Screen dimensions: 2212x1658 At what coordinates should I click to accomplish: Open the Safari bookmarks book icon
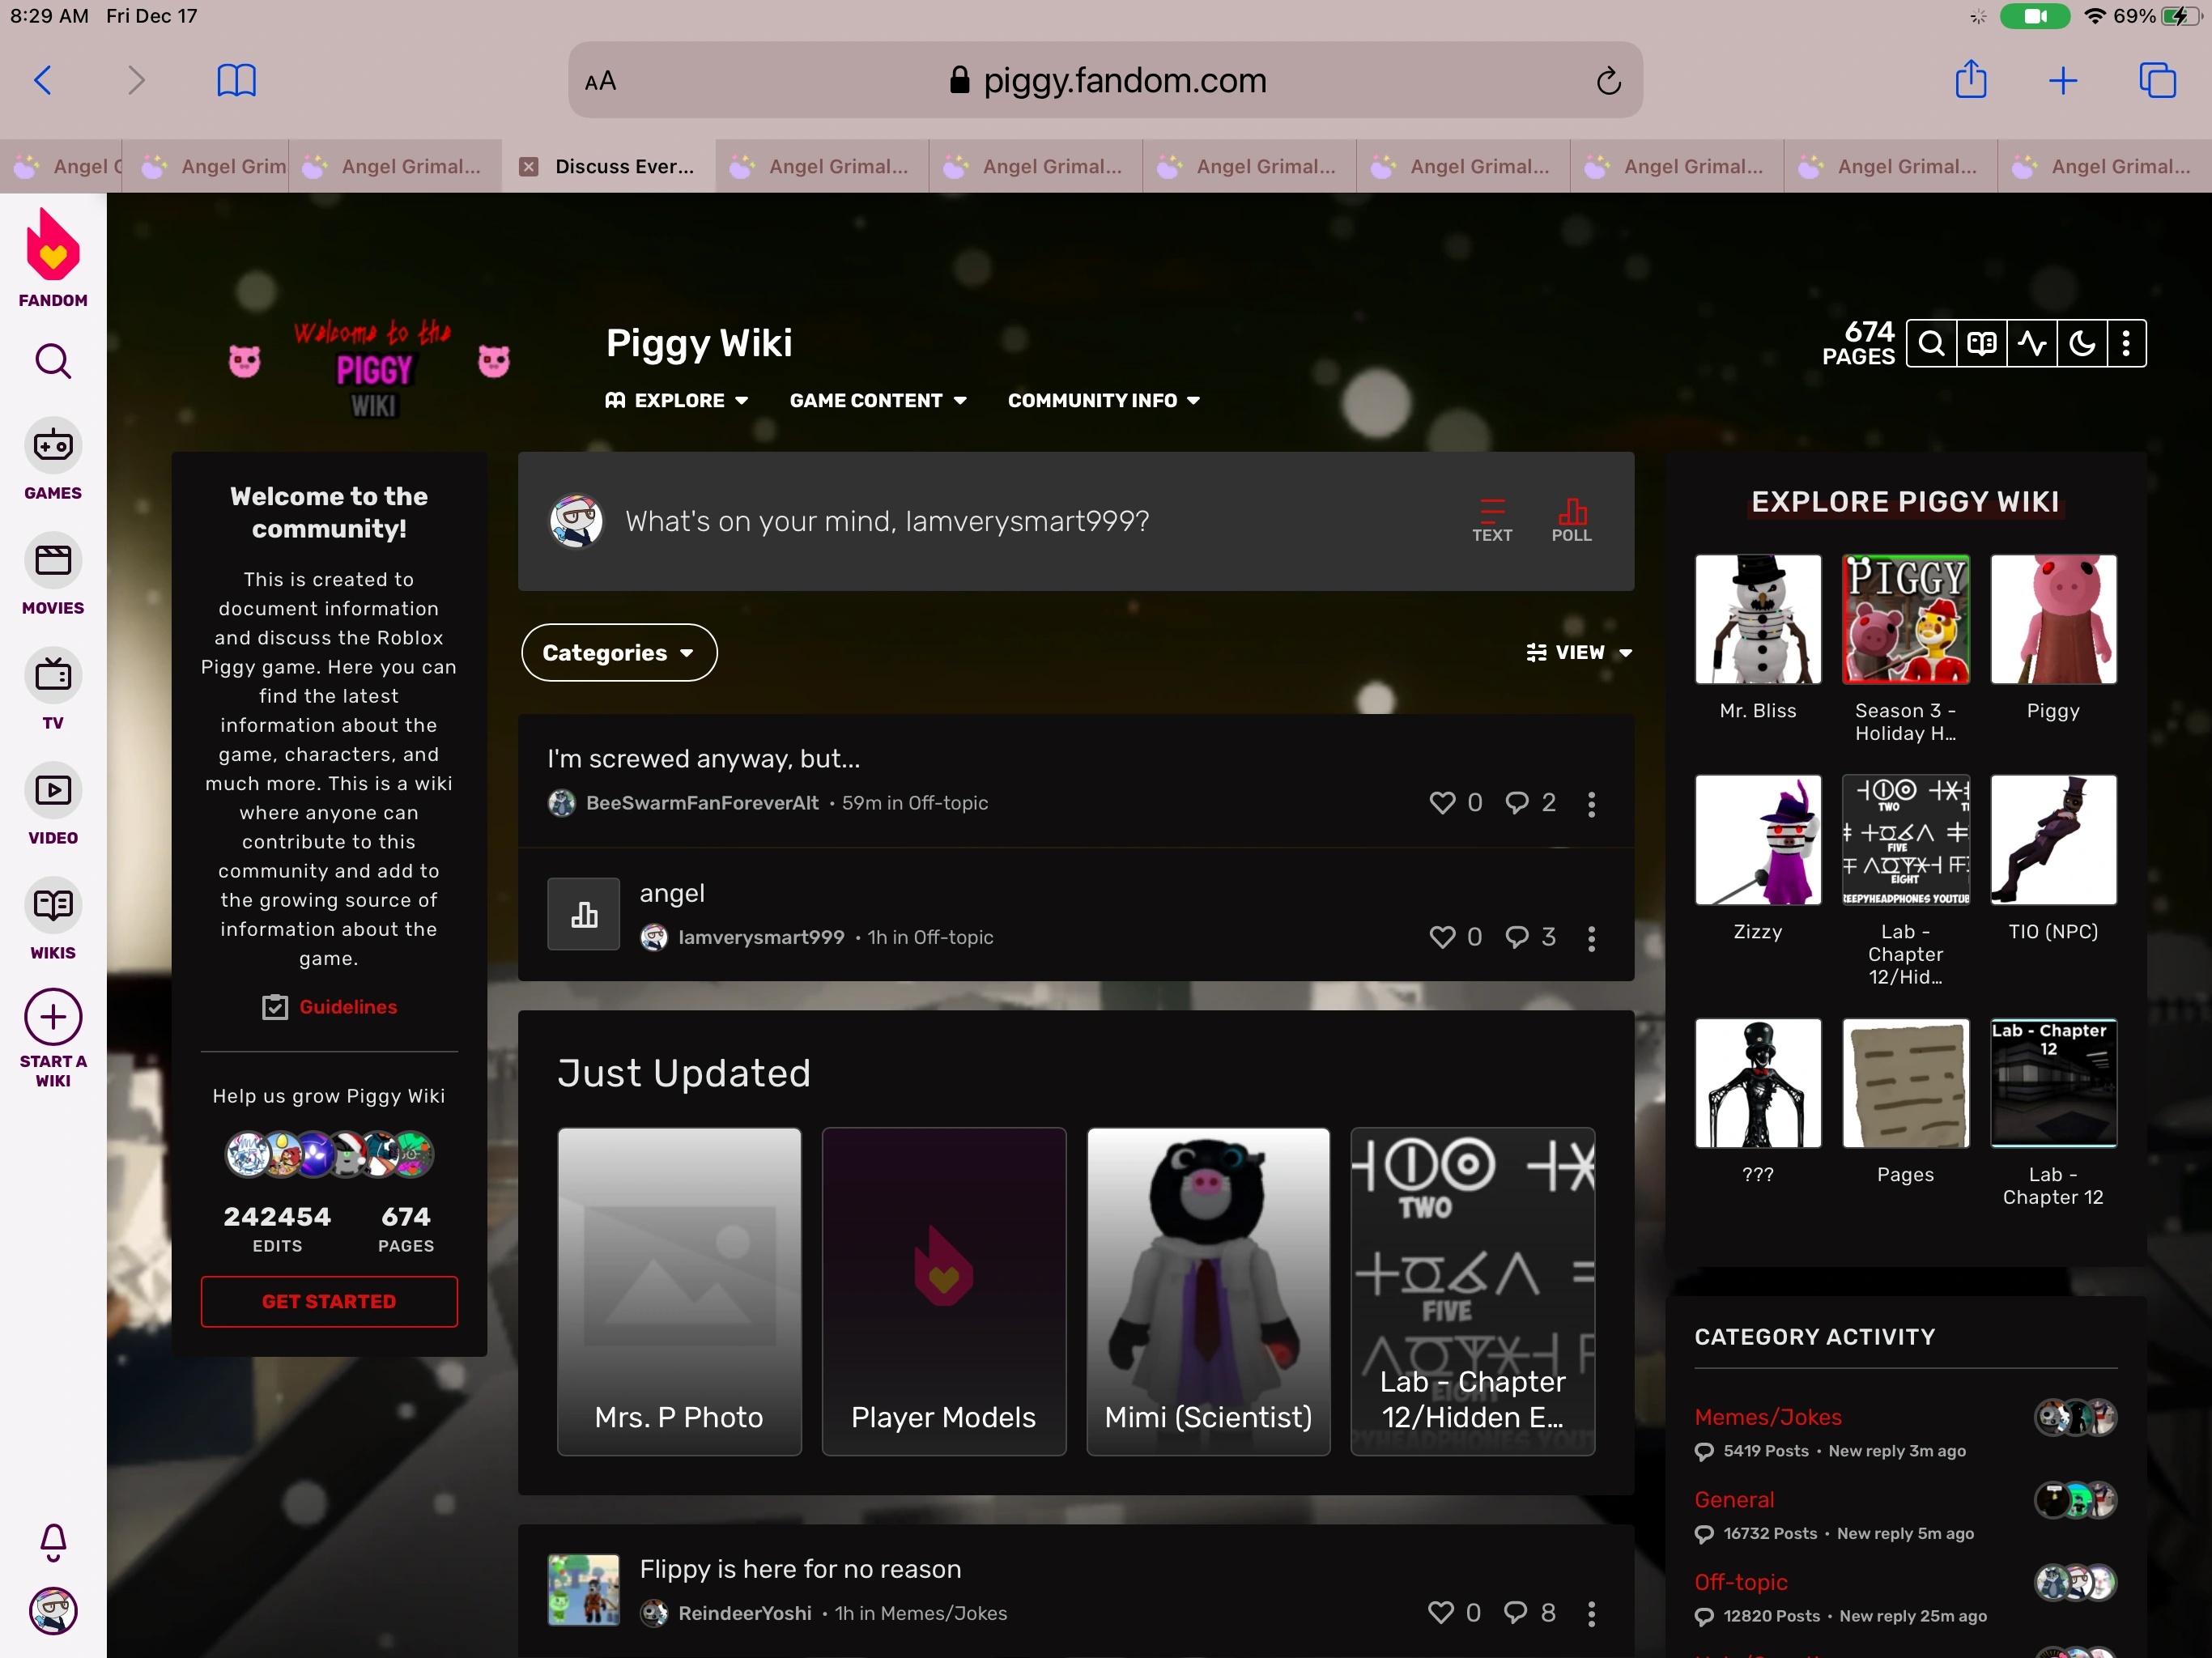coord(236,80)
